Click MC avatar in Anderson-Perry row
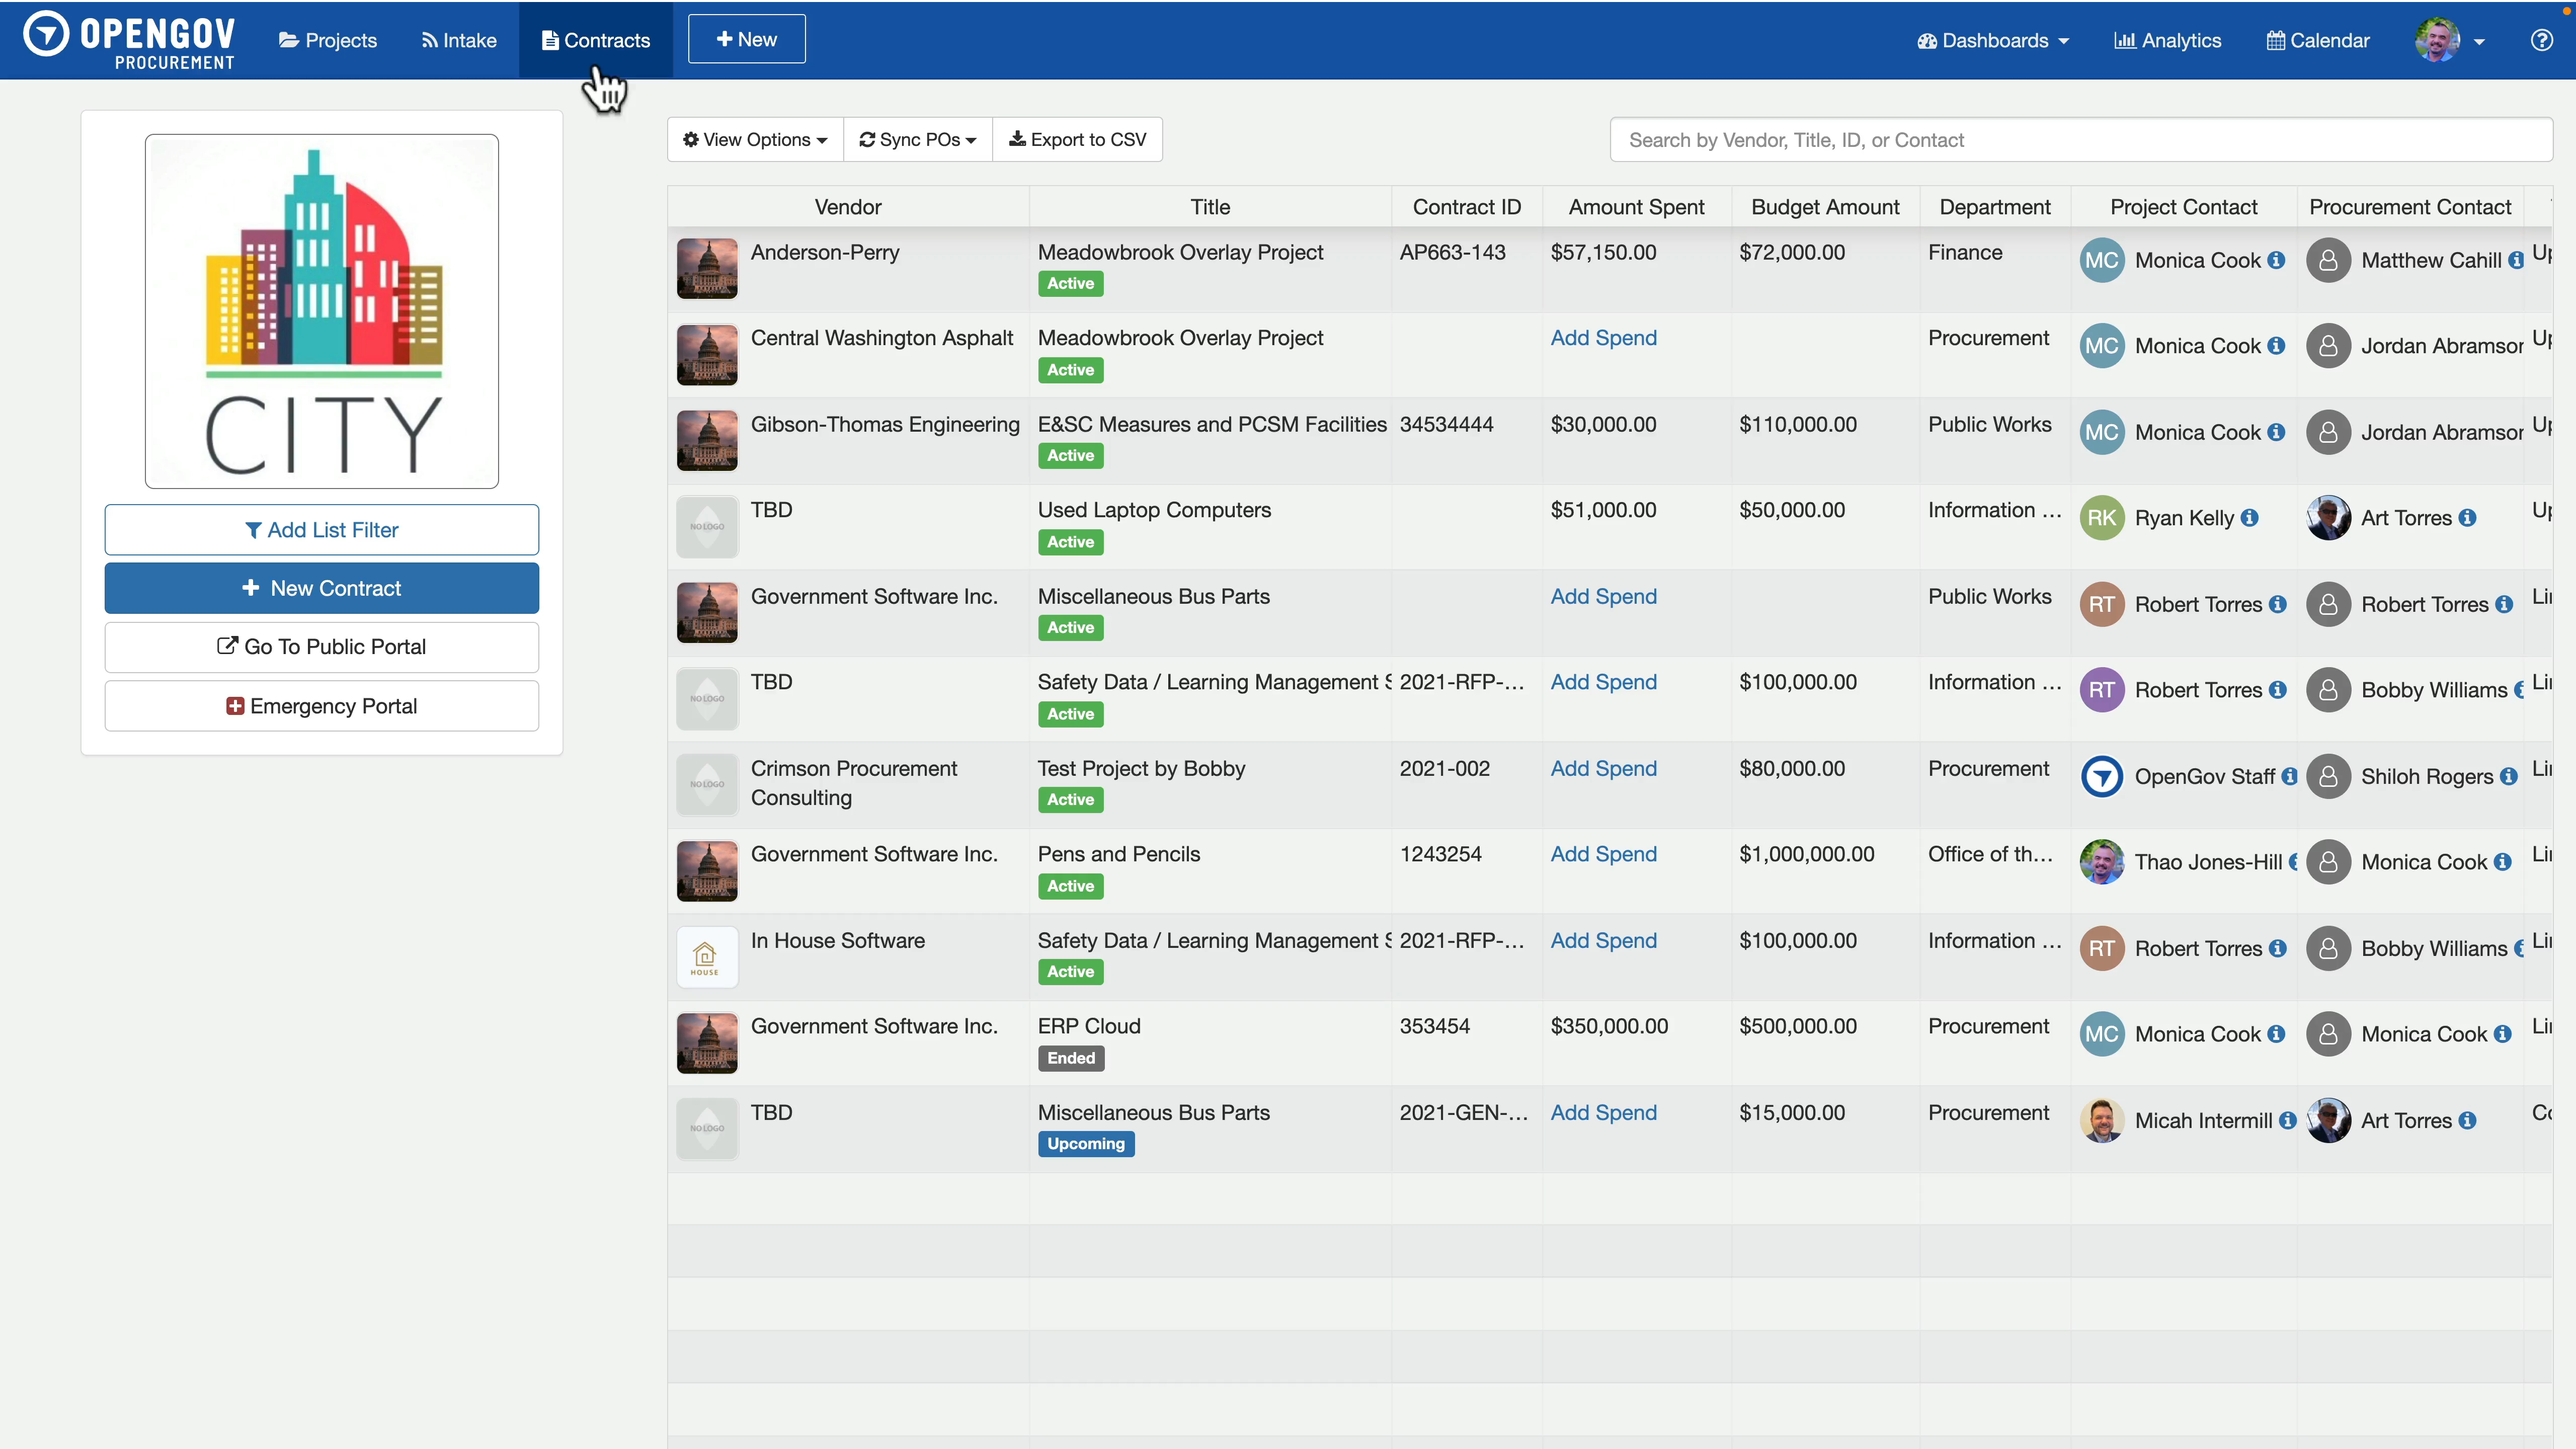This screenshot has height=1449, width=2576. pos(2102,261)
